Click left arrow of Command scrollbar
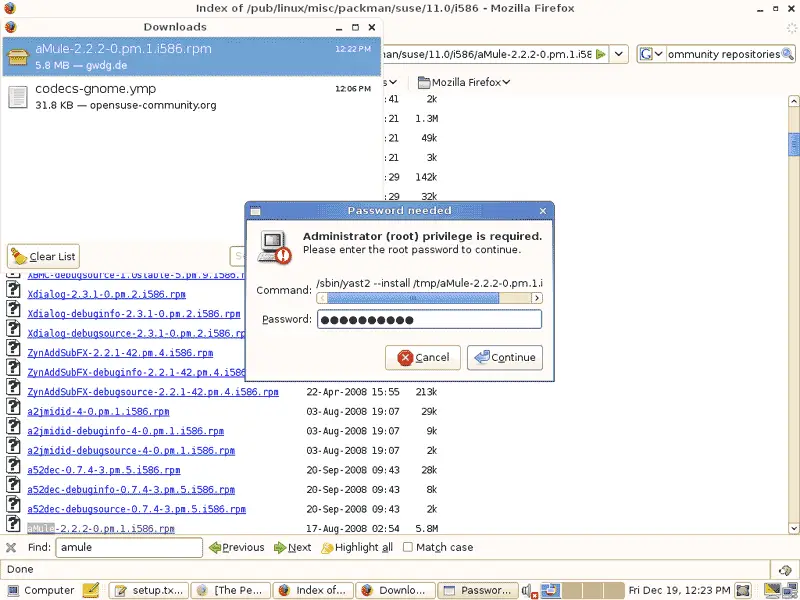 click(322, 298)
